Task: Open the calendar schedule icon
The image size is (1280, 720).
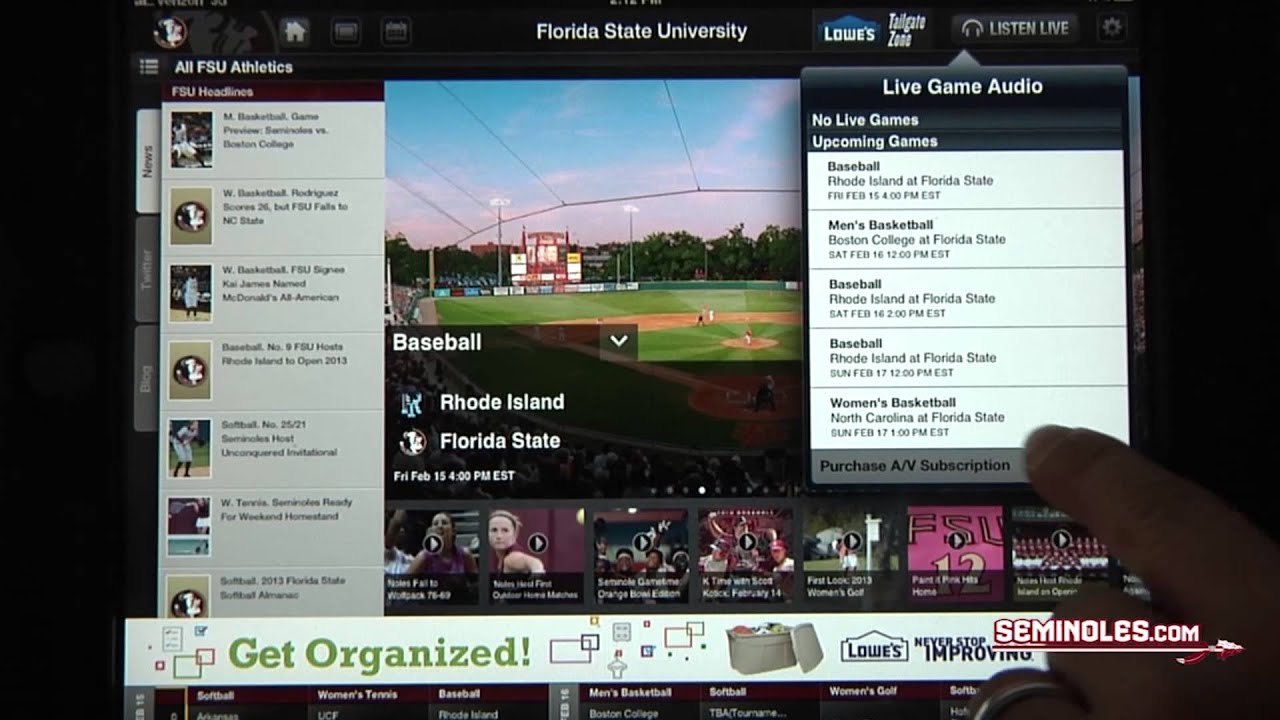Action: (396, 31)
